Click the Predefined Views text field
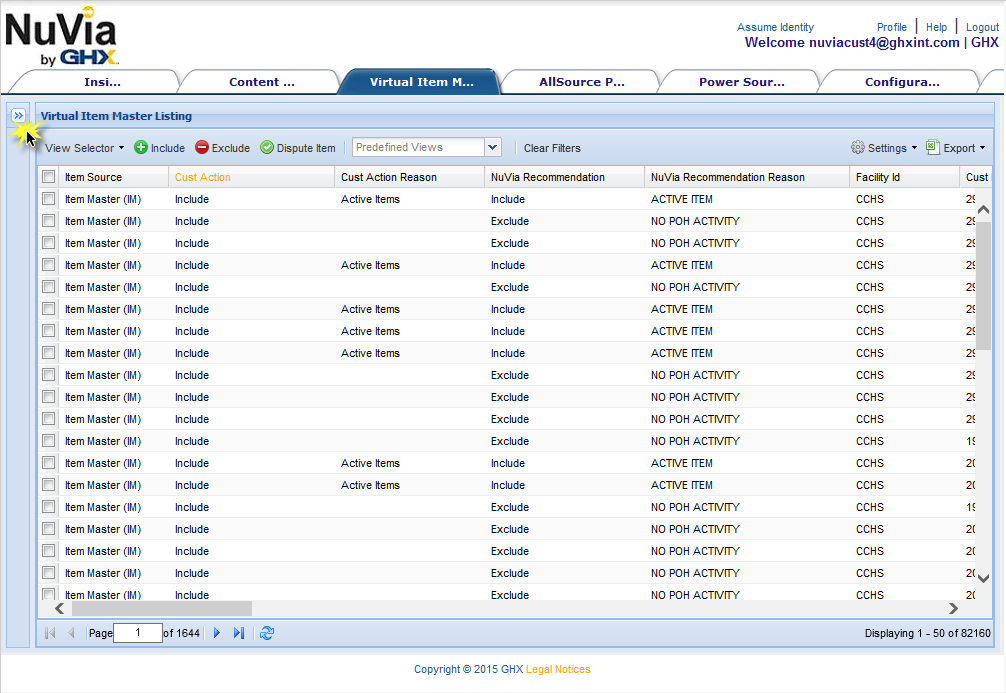 [x=418, y=148]
